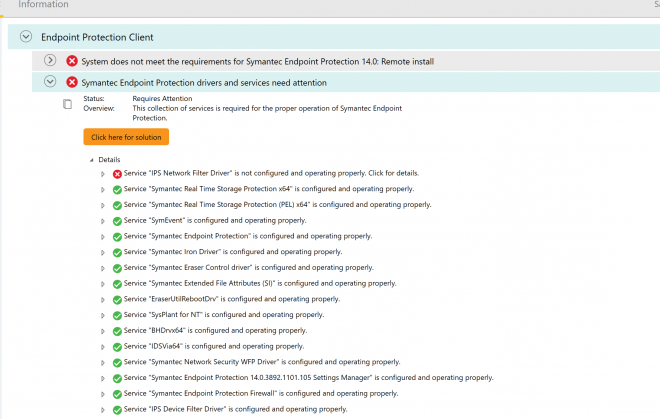Click green check icon for Extended File Attributes (SI)
The image size is (660, 419).
[117, 284]
